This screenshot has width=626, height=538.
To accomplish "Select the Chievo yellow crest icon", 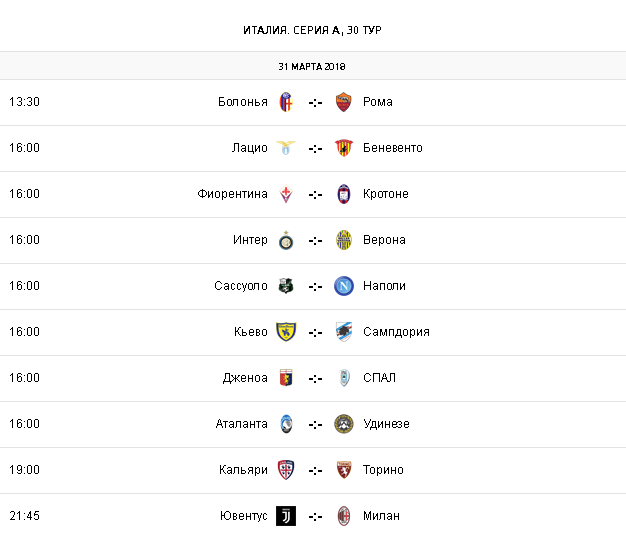I will coord(286,332).
